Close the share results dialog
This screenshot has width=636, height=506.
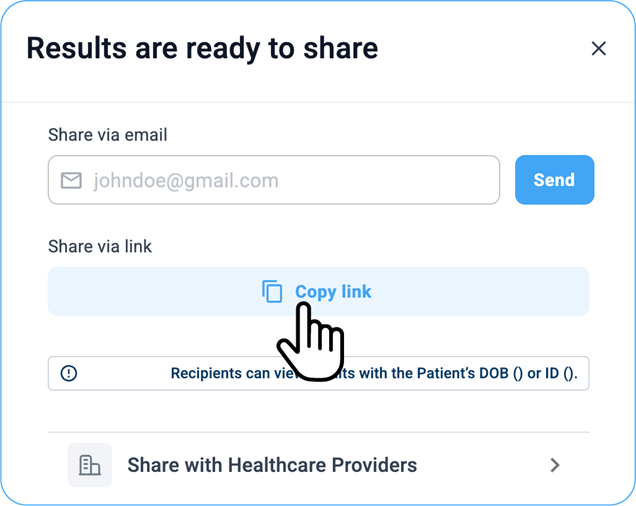point(598,48)
